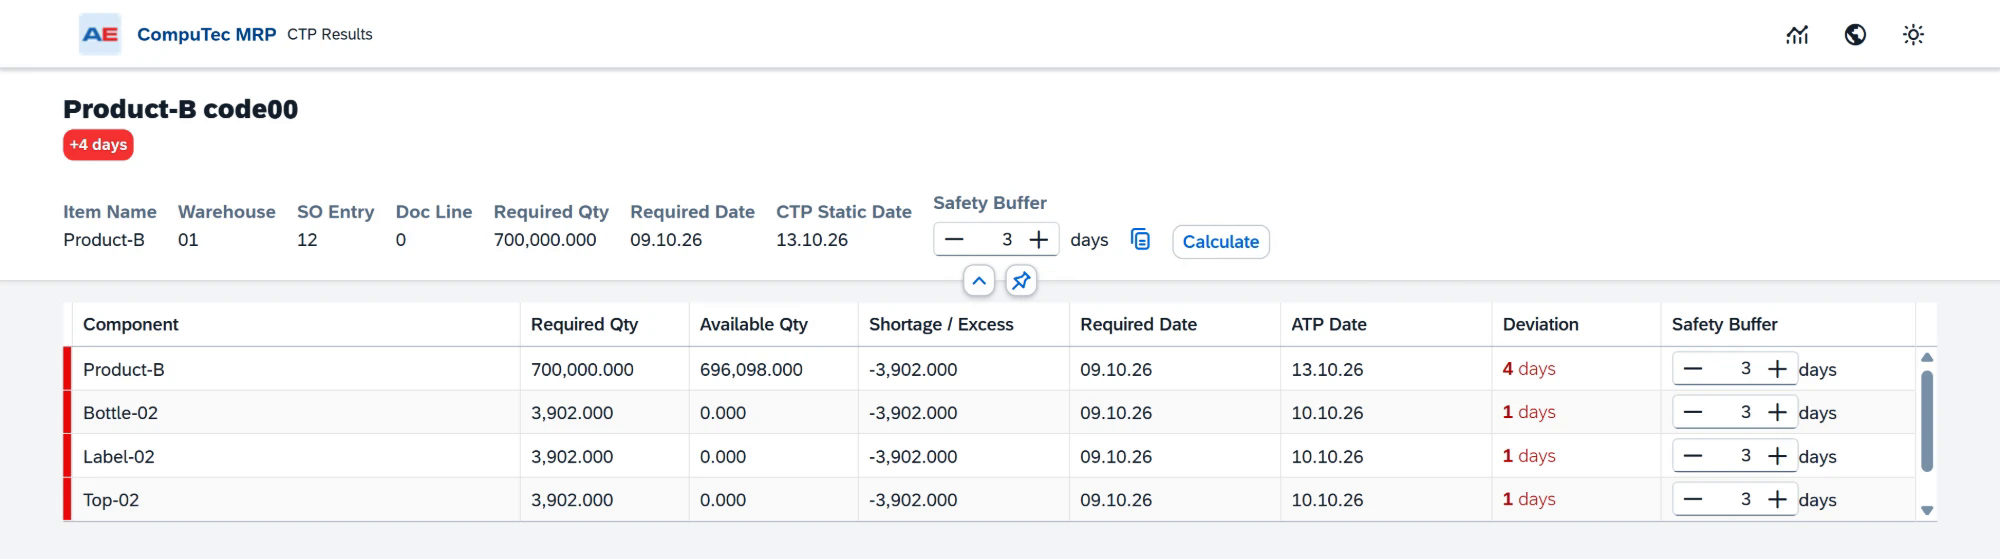Decrease Label-02 row safety buffer

pos(1692,456)
